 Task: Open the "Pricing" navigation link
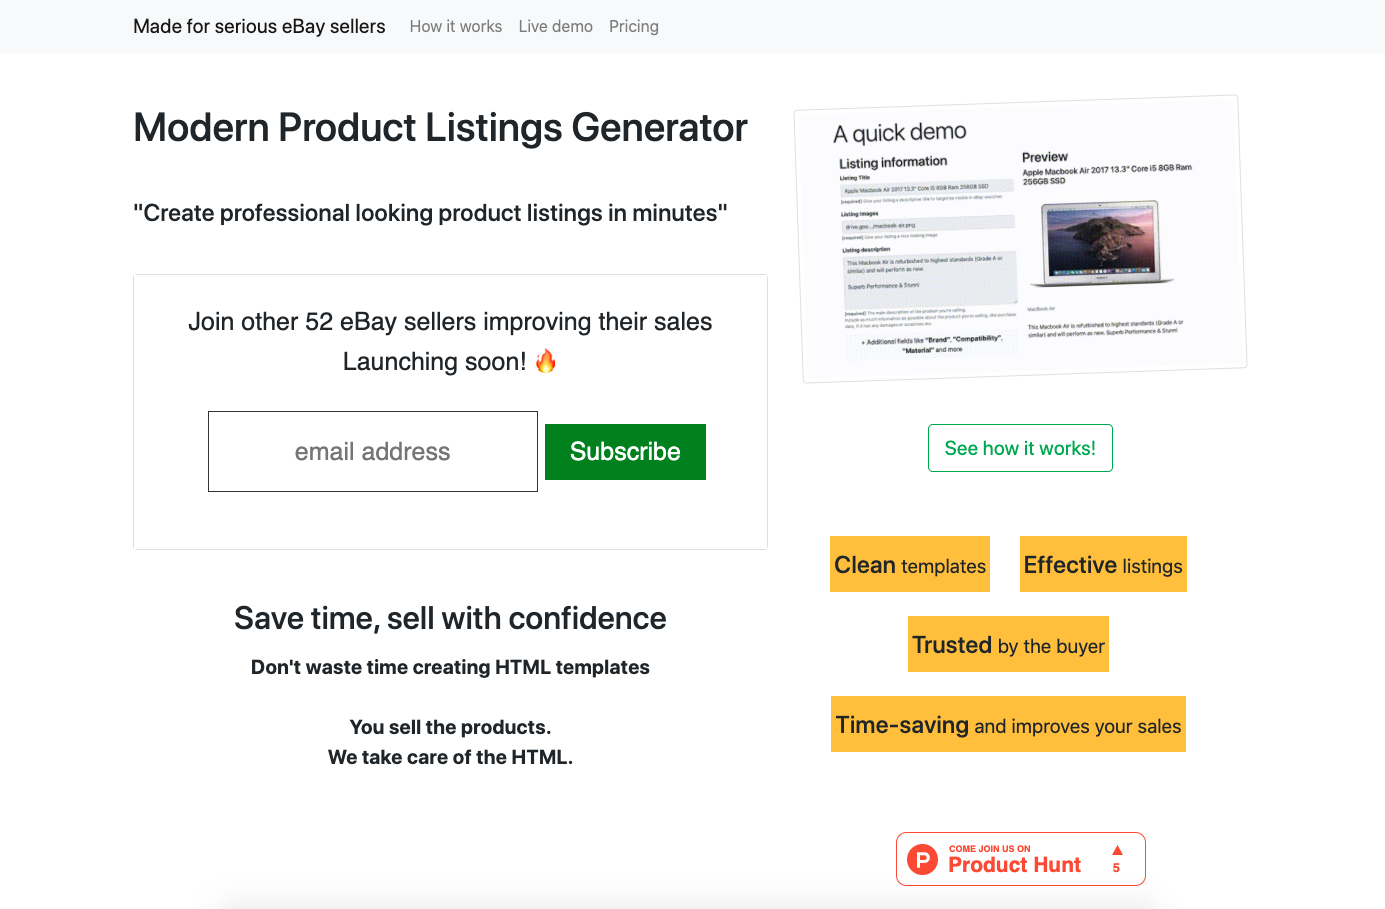633,26
